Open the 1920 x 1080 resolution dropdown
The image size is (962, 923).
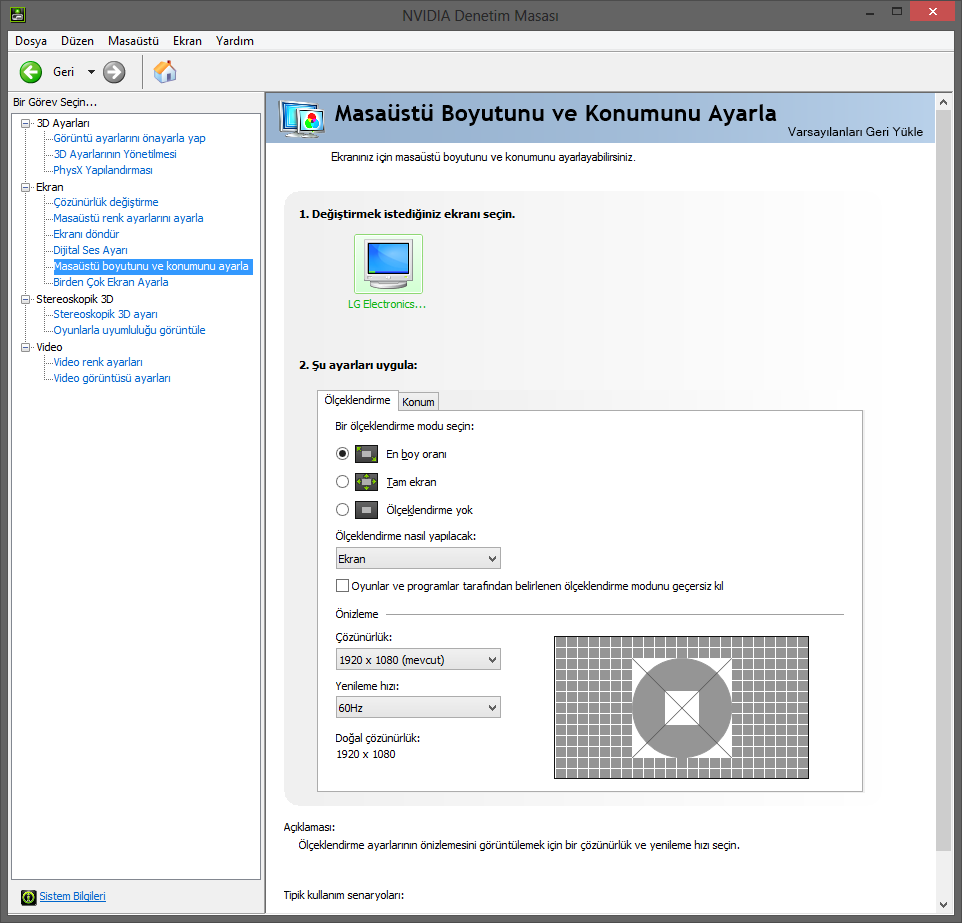click(x=418, y=660)
